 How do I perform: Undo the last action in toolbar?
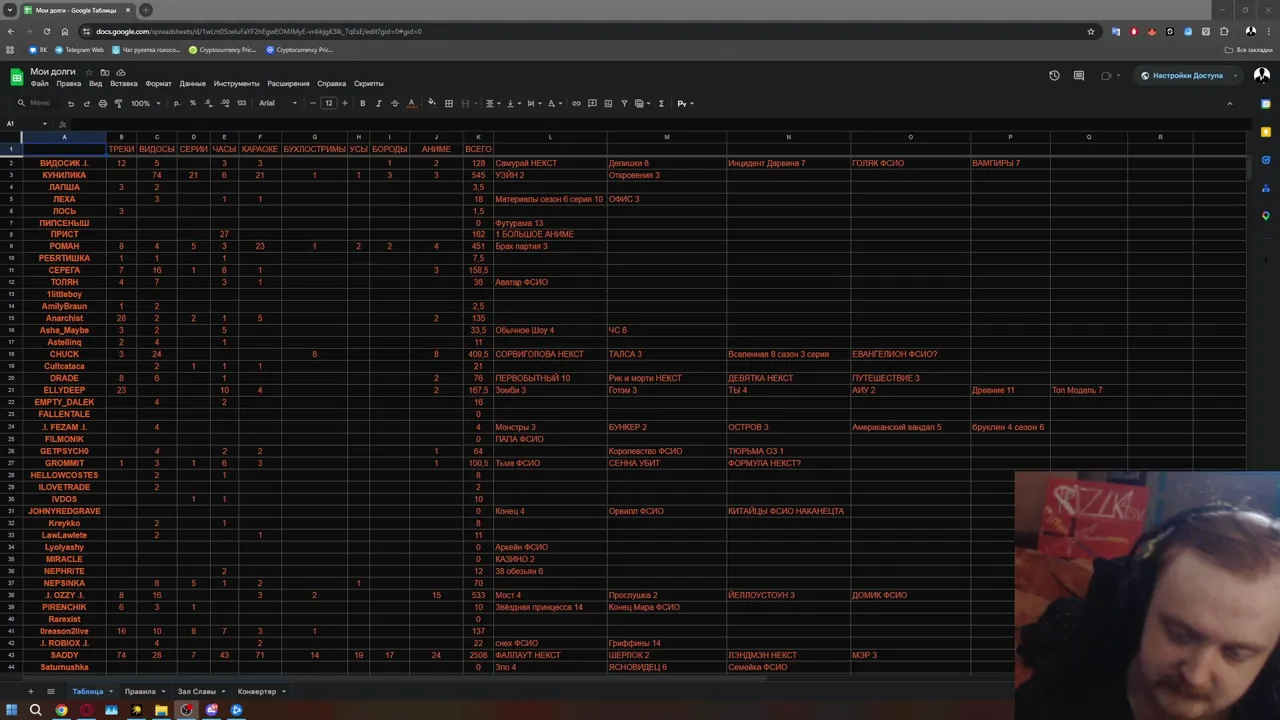(x=71, y=103)
